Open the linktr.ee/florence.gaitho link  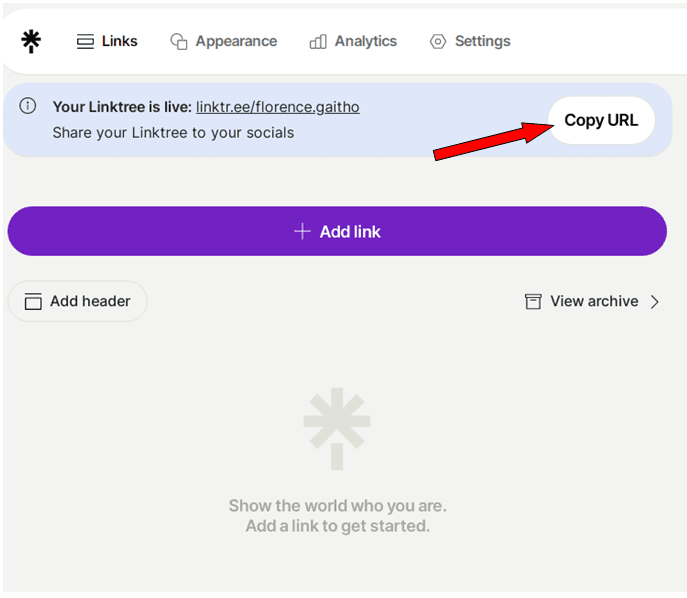pyautogui.click(x=278, y=107)
